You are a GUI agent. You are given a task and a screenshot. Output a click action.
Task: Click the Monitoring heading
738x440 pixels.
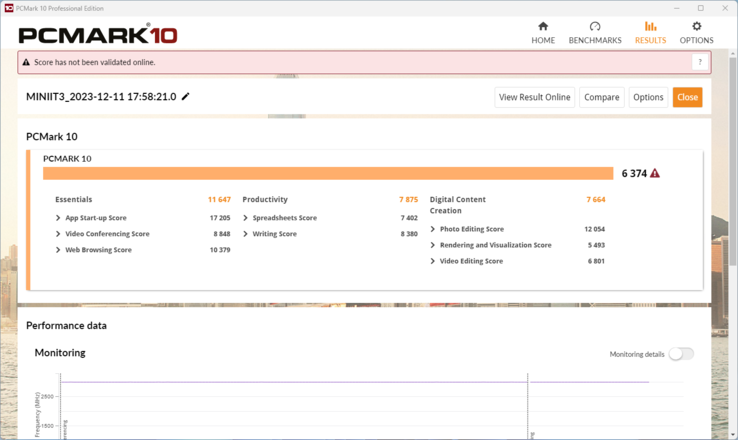pos(60,352)
